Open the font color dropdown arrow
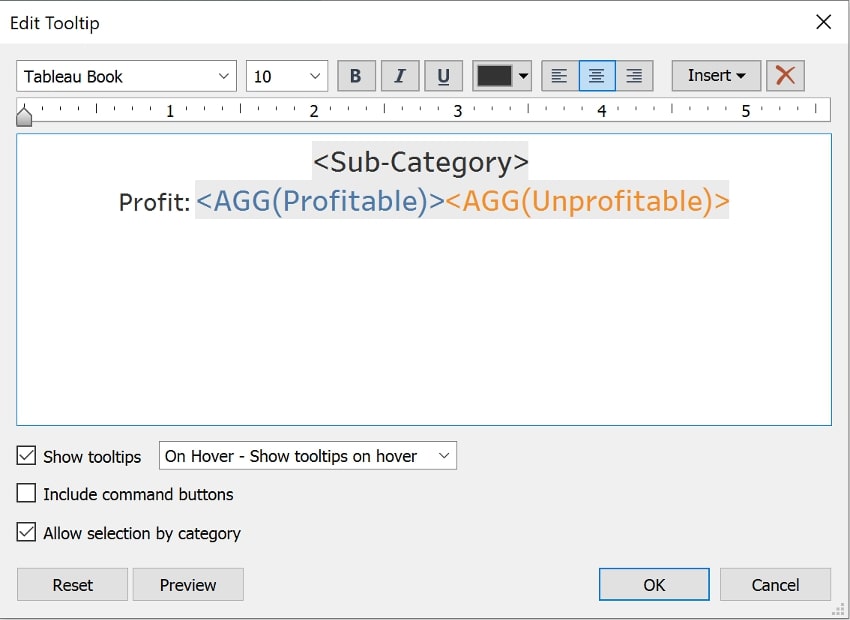The width and height of the screenshot is (850, 620). tap(524, 76)
